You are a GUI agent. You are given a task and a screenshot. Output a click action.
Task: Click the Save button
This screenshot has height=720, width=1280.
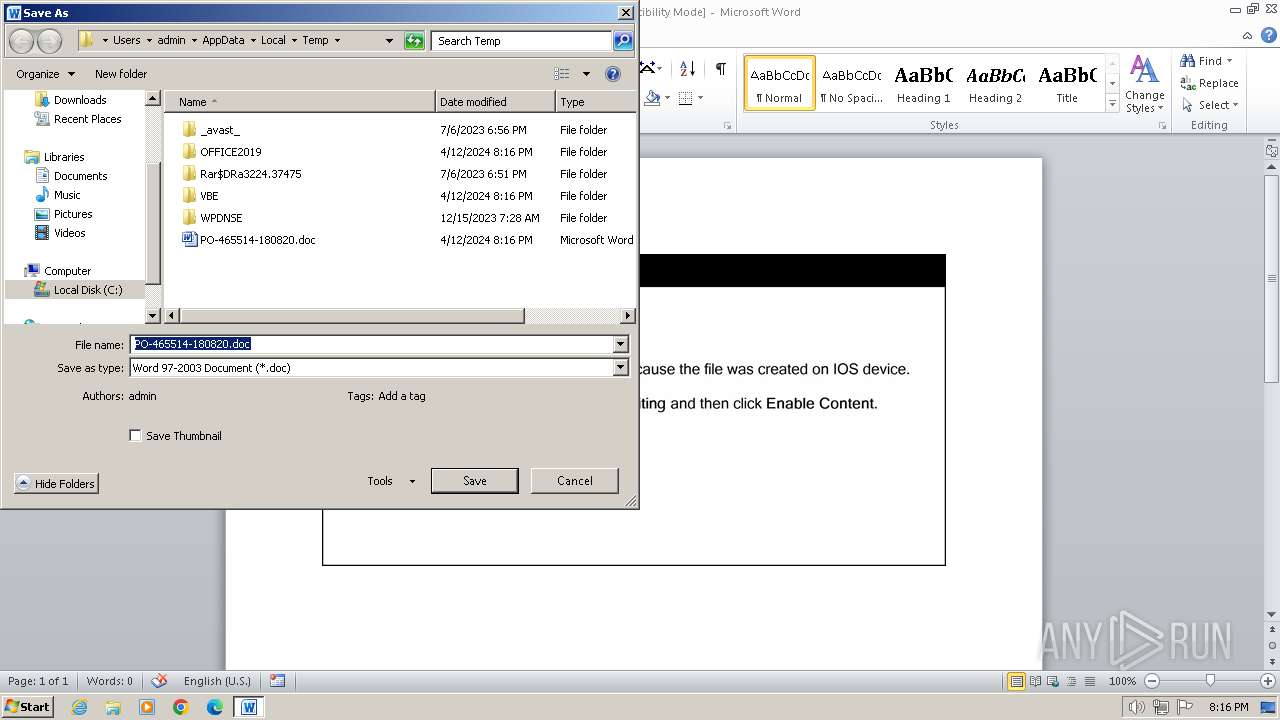[x=474, y=481]
